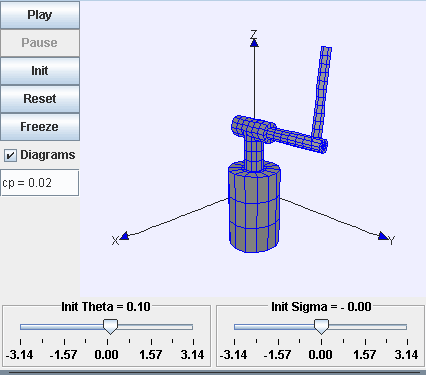Screen dimensions: 426x375
Task: Uncheck the Diagrams checkbox
Action: point(10,155)
